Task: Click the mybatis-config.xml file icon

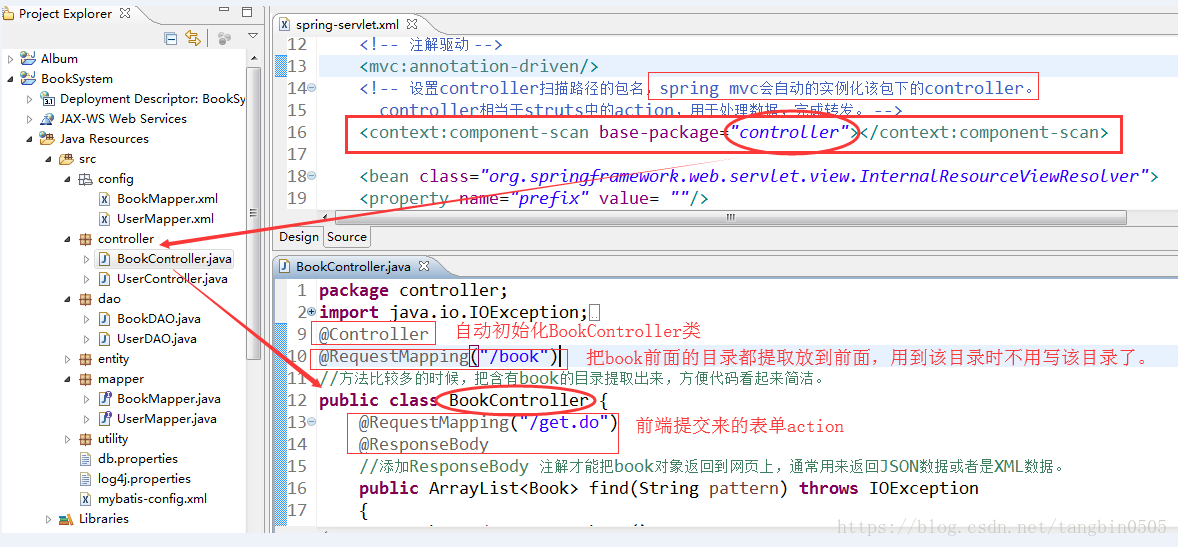Action: (x=86, y=499)
